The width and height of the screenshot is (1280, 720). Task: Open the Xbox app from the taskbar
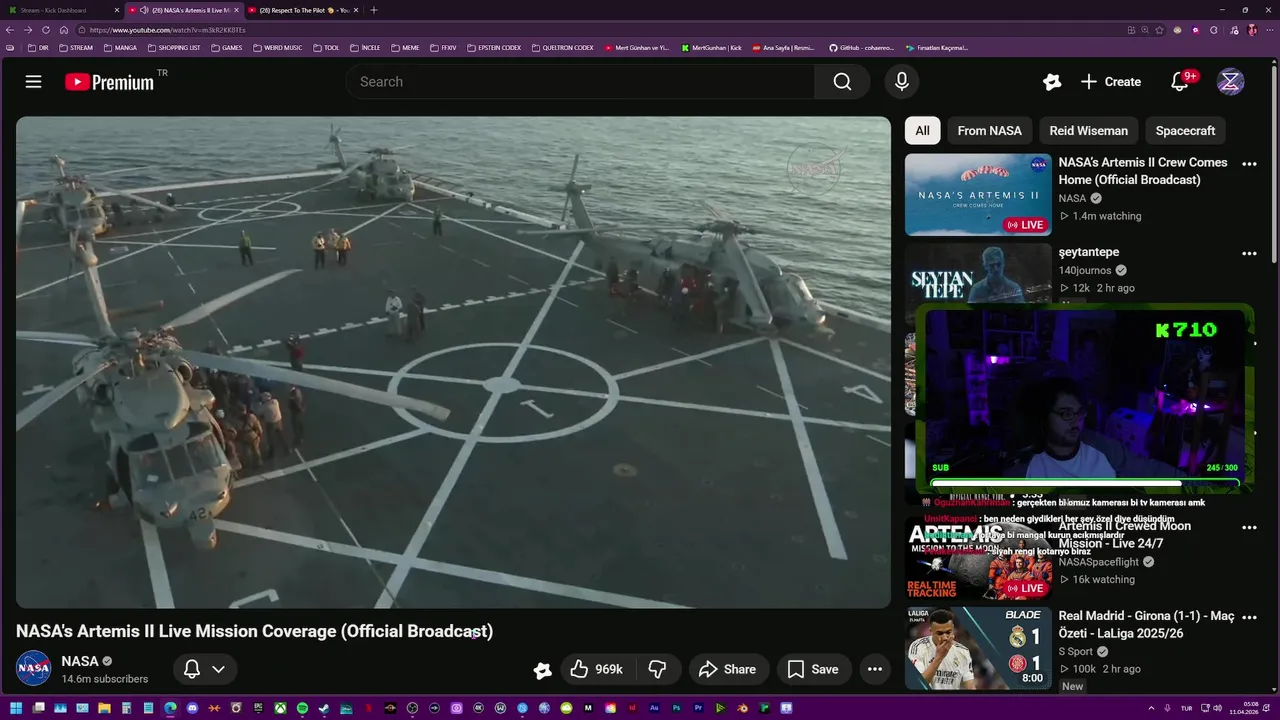click(x=280, y=708)
